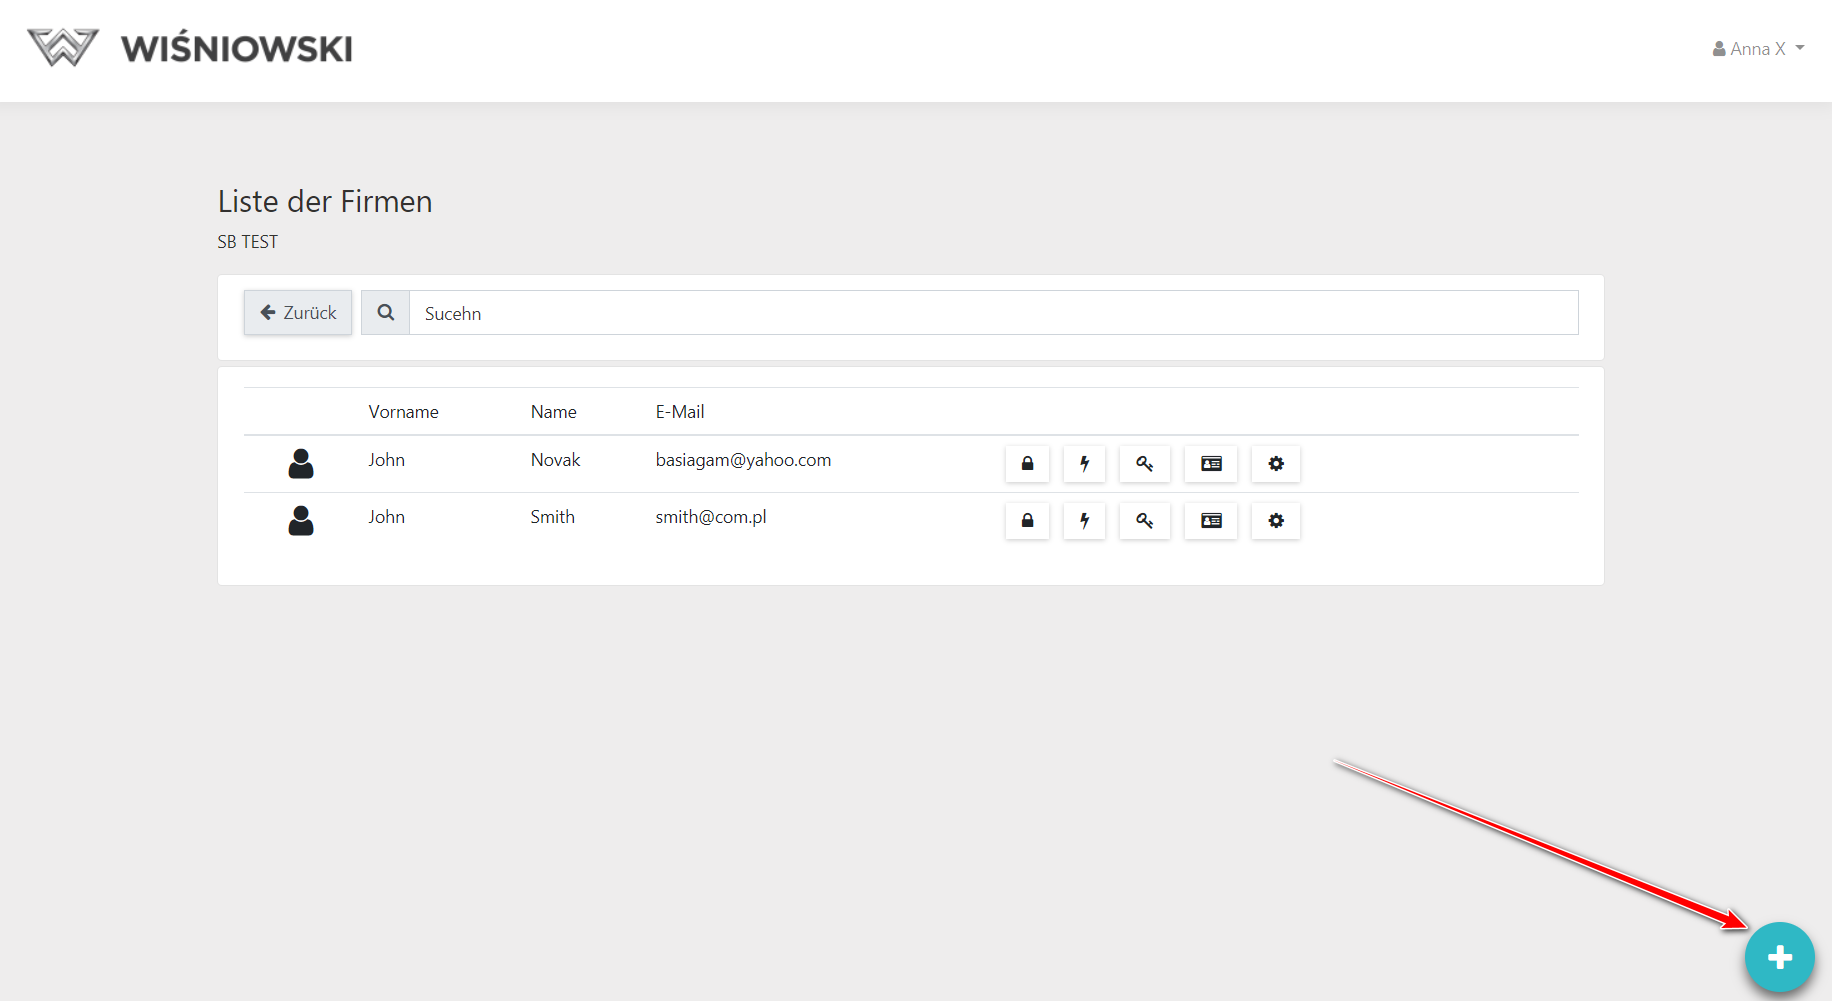The width and height of the screenshot is (1832, 1001).
Task: Click the magnifier search icon
Action: click(x=386, y=313)
